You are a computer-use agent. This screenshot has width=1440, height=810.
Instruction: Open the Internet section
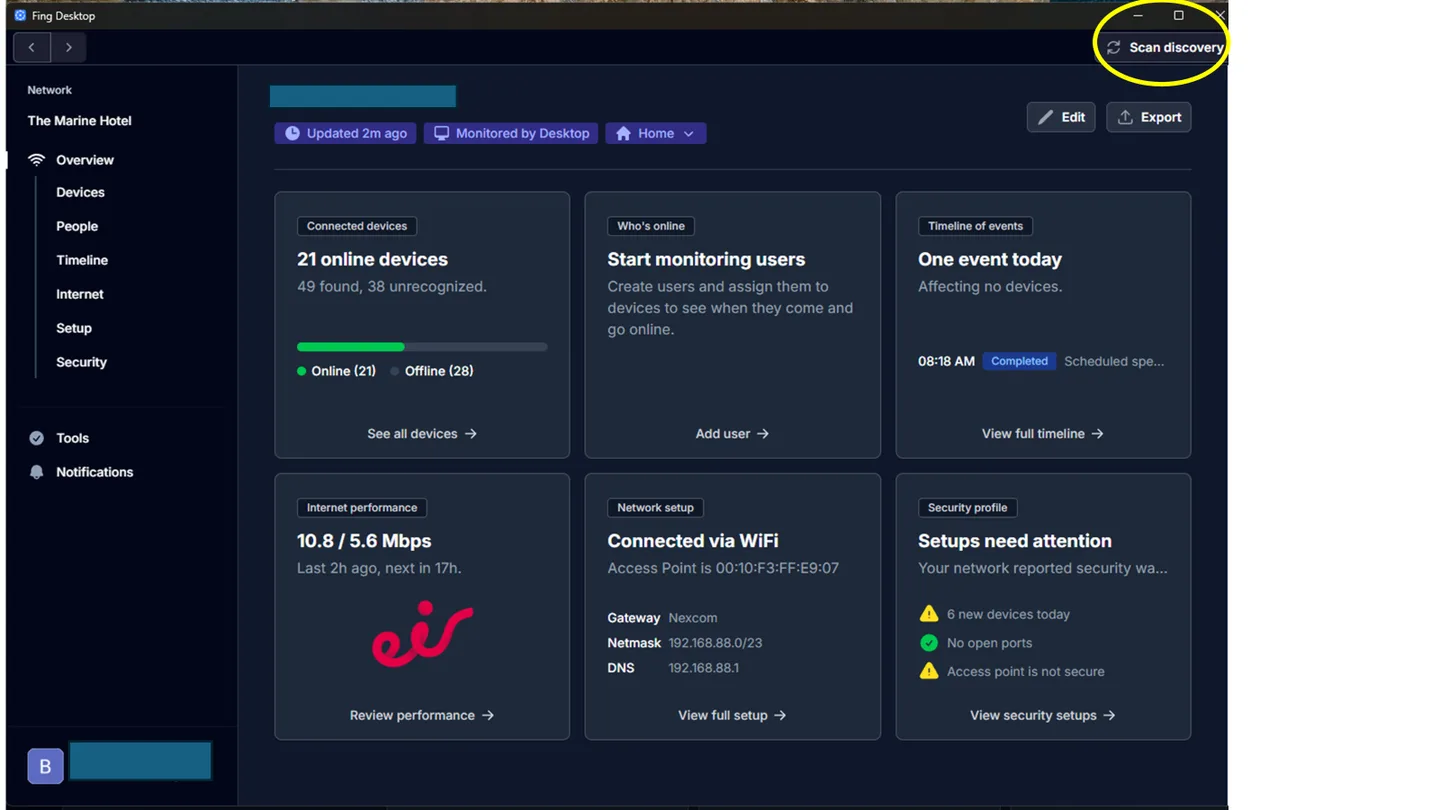click(x=80, y=294)
